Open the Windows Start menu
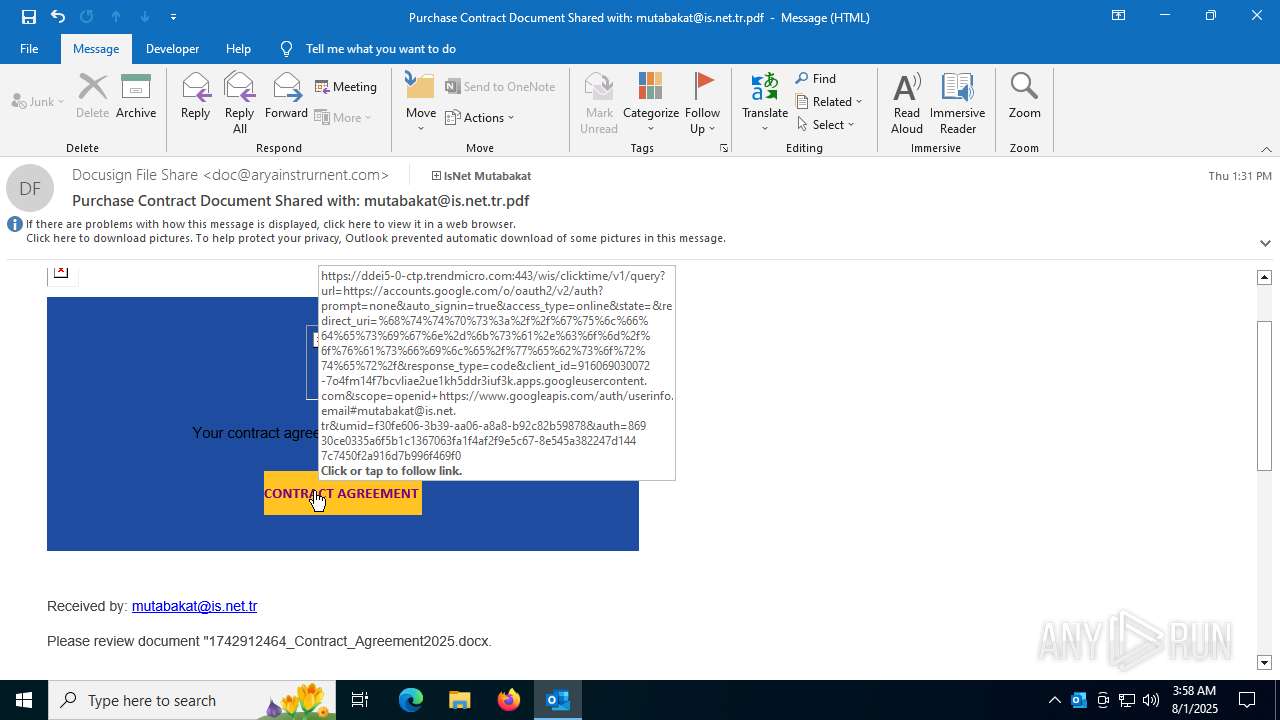The image size is (1280, 720). (24, 700)
